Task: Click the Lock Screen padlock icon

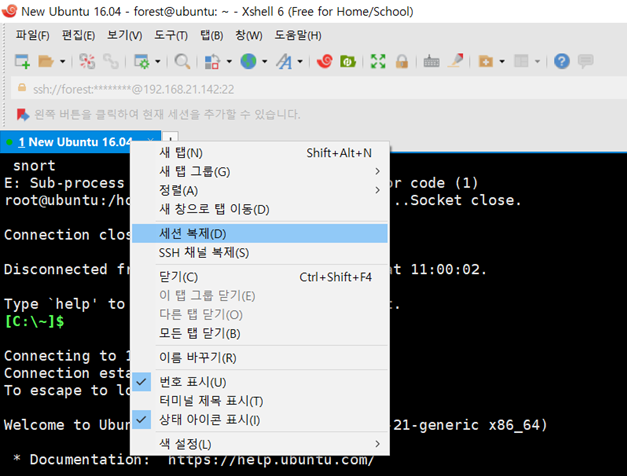Action: pos(401,61)
